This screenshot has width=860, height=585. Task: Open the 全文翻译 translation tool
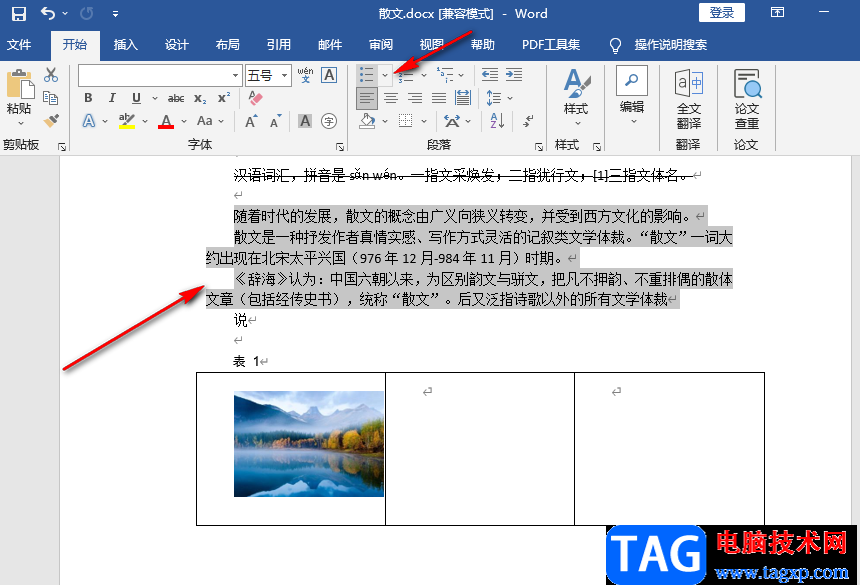tap(688, 99)
